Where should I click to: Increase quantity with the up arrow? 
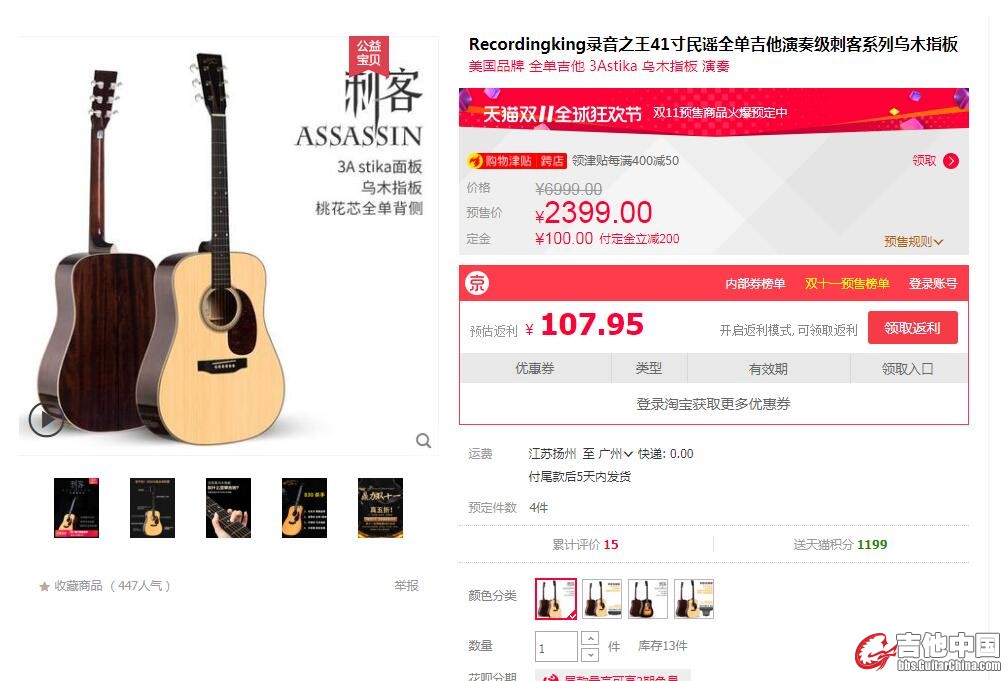coord(590,639)
